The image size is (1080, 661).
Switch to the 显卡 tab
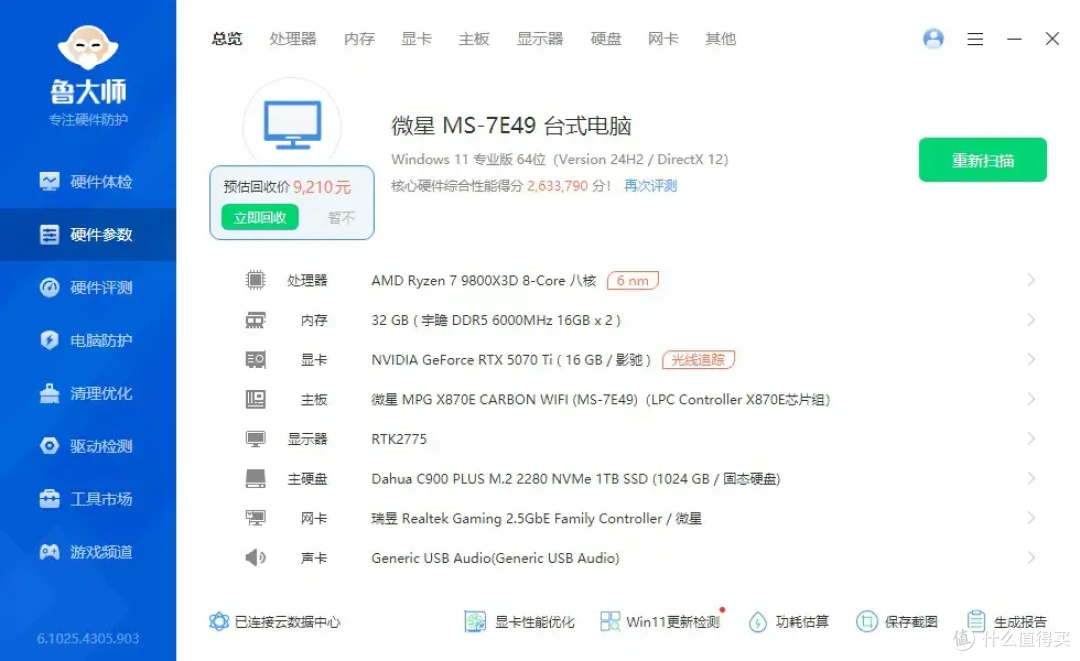[416, 39]
